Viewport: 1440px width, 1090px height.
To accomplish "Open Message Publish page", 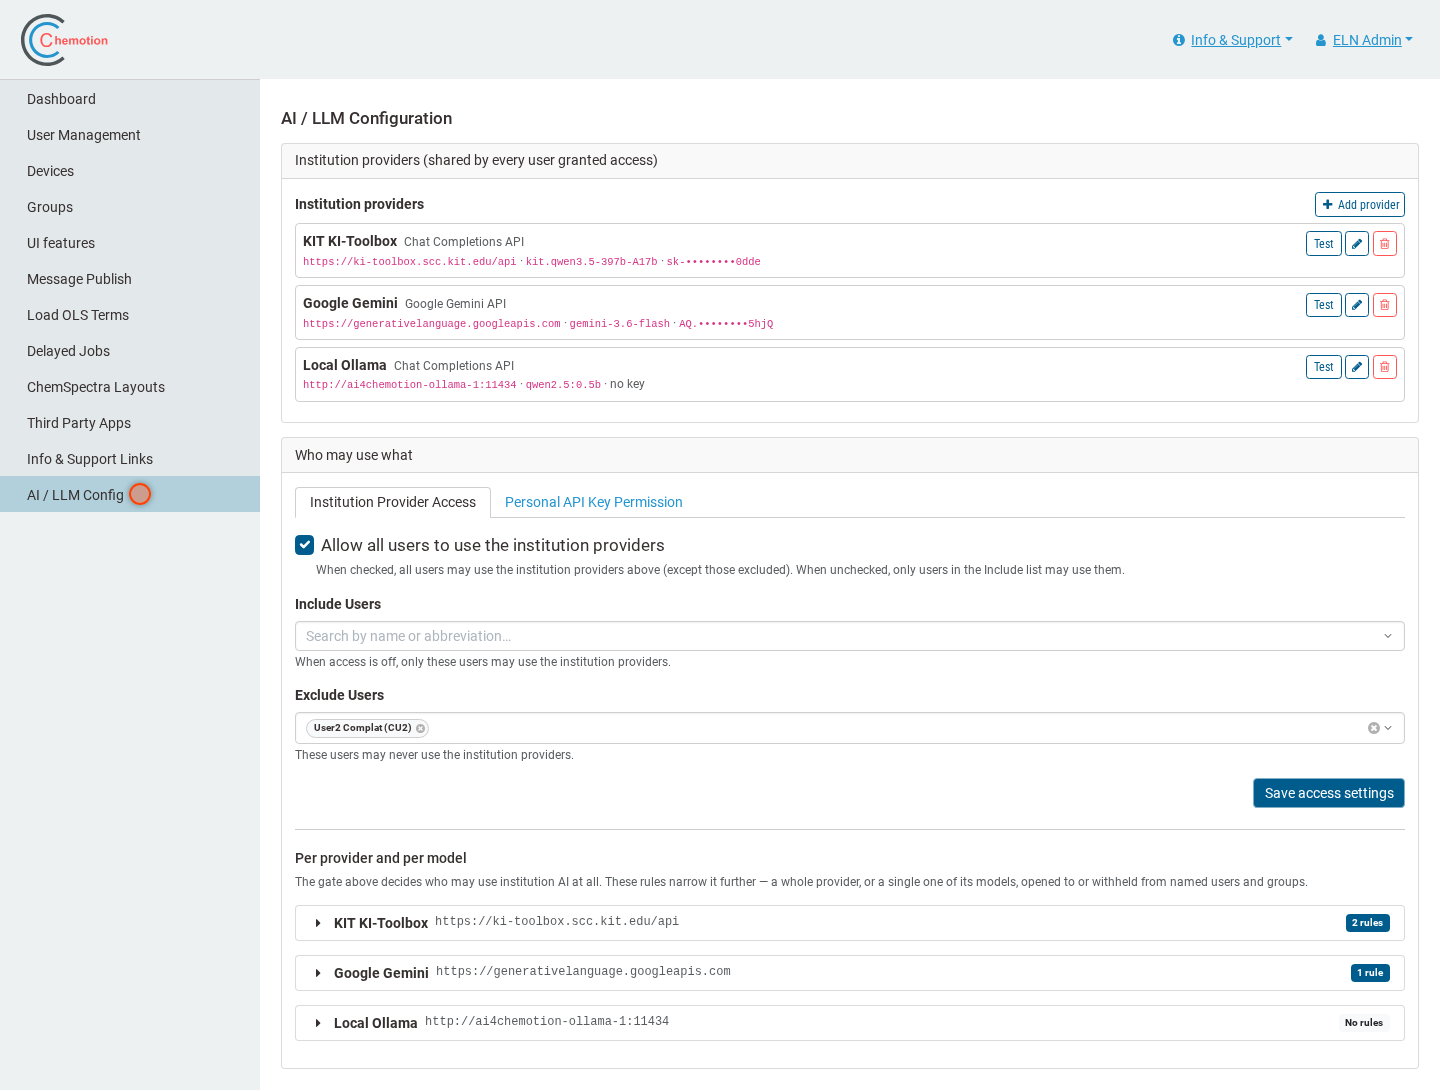I will tap(130, 279).
